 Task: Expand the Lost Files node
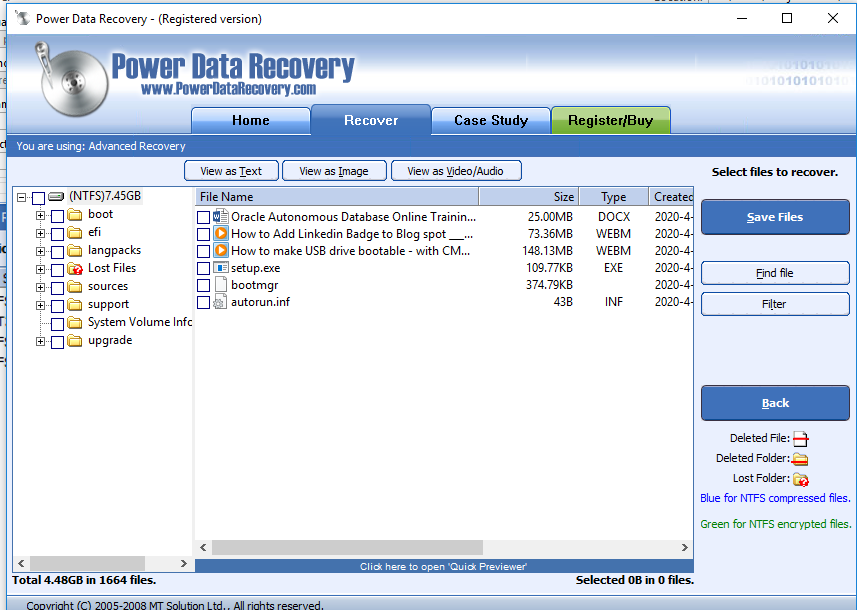(40, 269)
